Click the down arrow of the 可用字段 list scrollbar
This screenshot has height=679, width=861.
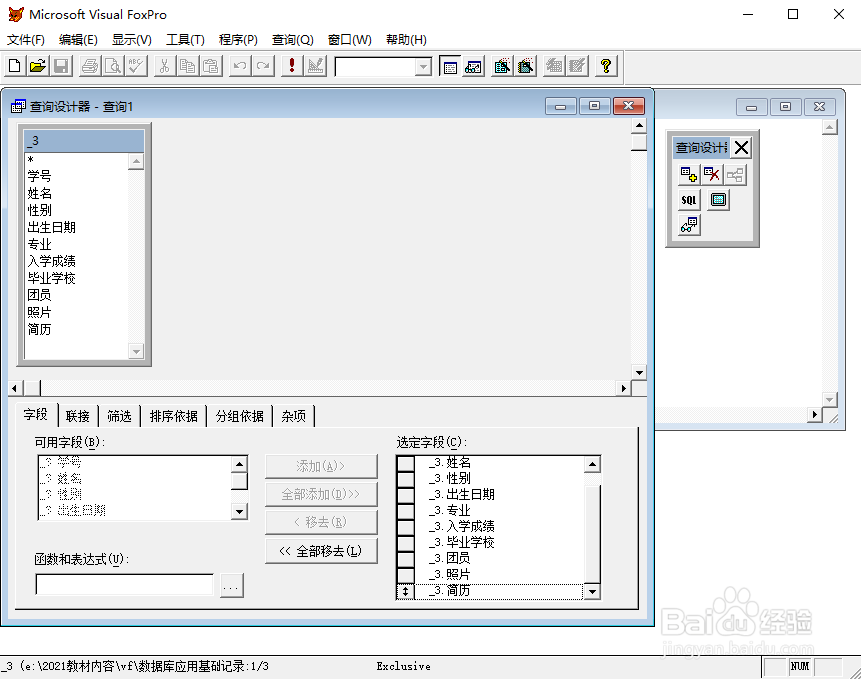[239, 512]
